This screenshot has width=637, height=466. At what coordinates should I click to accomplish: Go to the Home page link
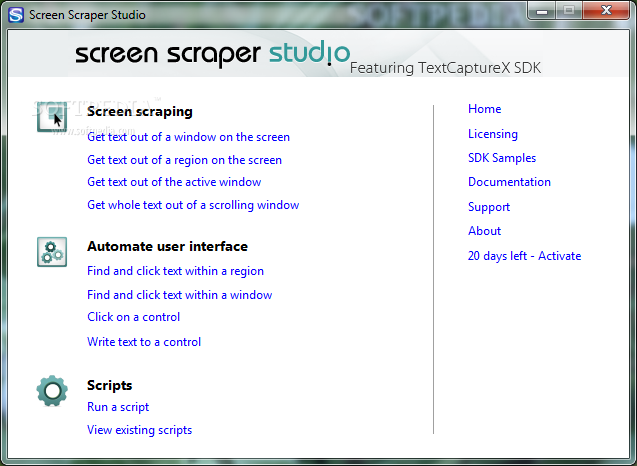coord(485,109)
